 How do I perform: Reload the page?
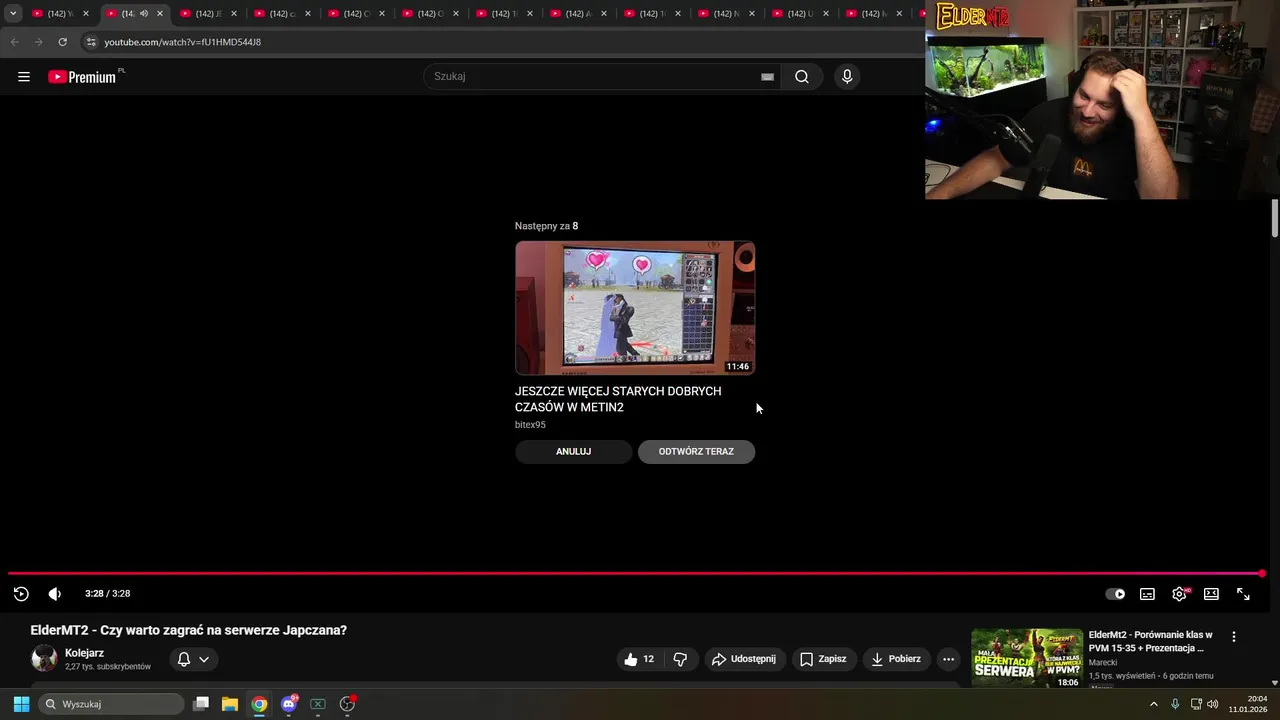[63, 42]
